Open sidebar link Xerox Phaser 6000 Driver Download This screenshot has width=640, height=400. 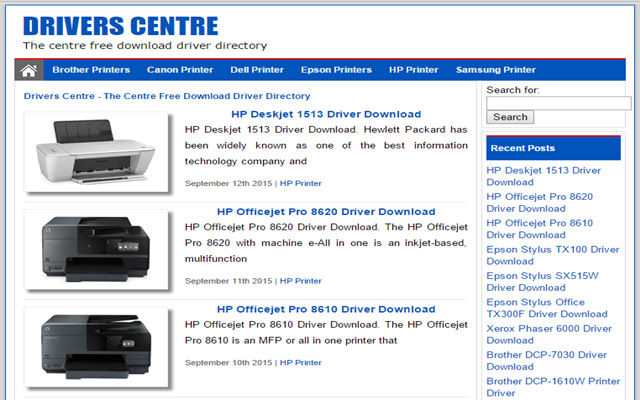click(549, 334)
